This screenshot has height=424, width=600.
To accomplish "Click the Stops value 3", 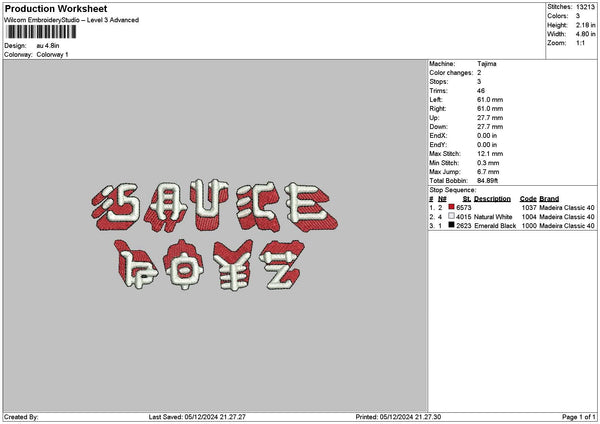I will pyautogui.click(x=479, y=82).
